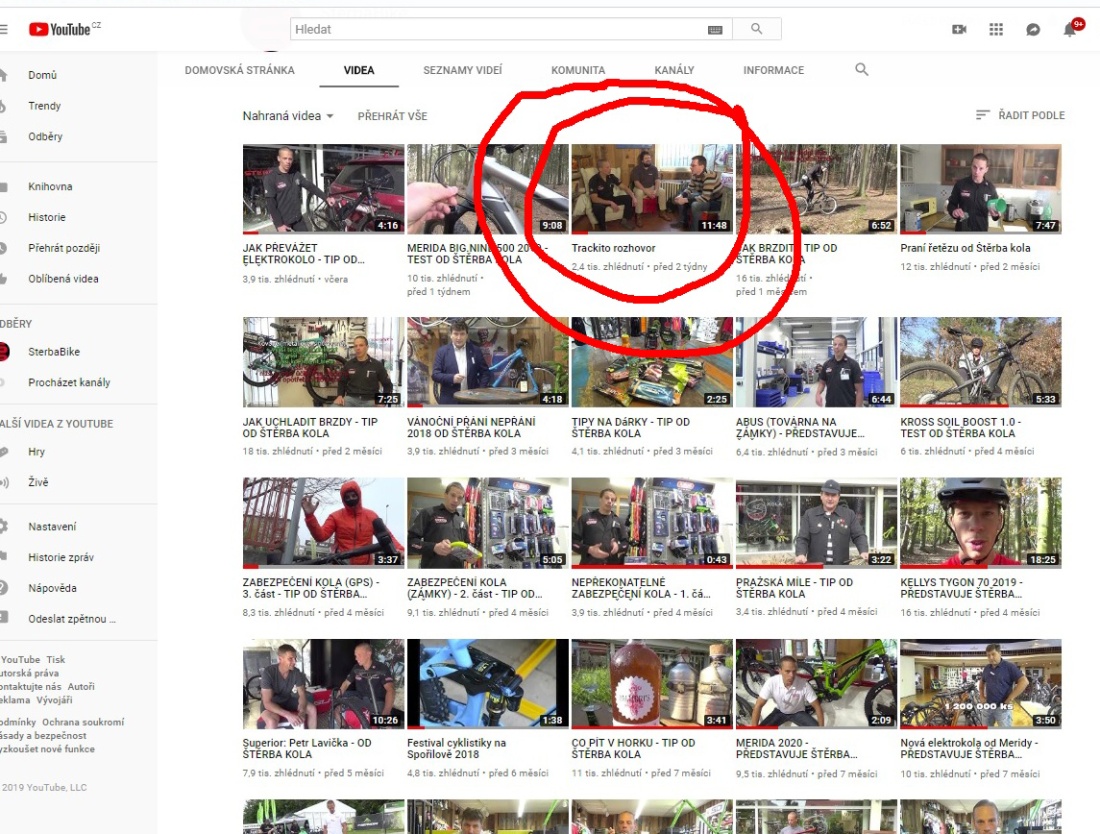Open the Praní řetězu video thumbnail
Screen dimensions: 1100x834
click(981, 189)
